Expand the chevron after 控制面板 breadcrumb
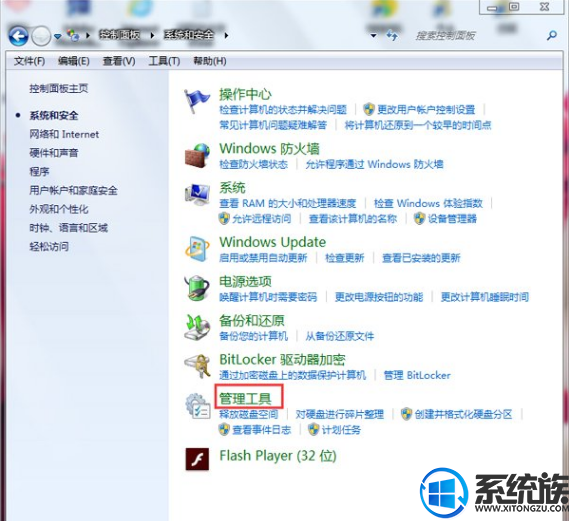569x521 pixels. coord(152,36)
